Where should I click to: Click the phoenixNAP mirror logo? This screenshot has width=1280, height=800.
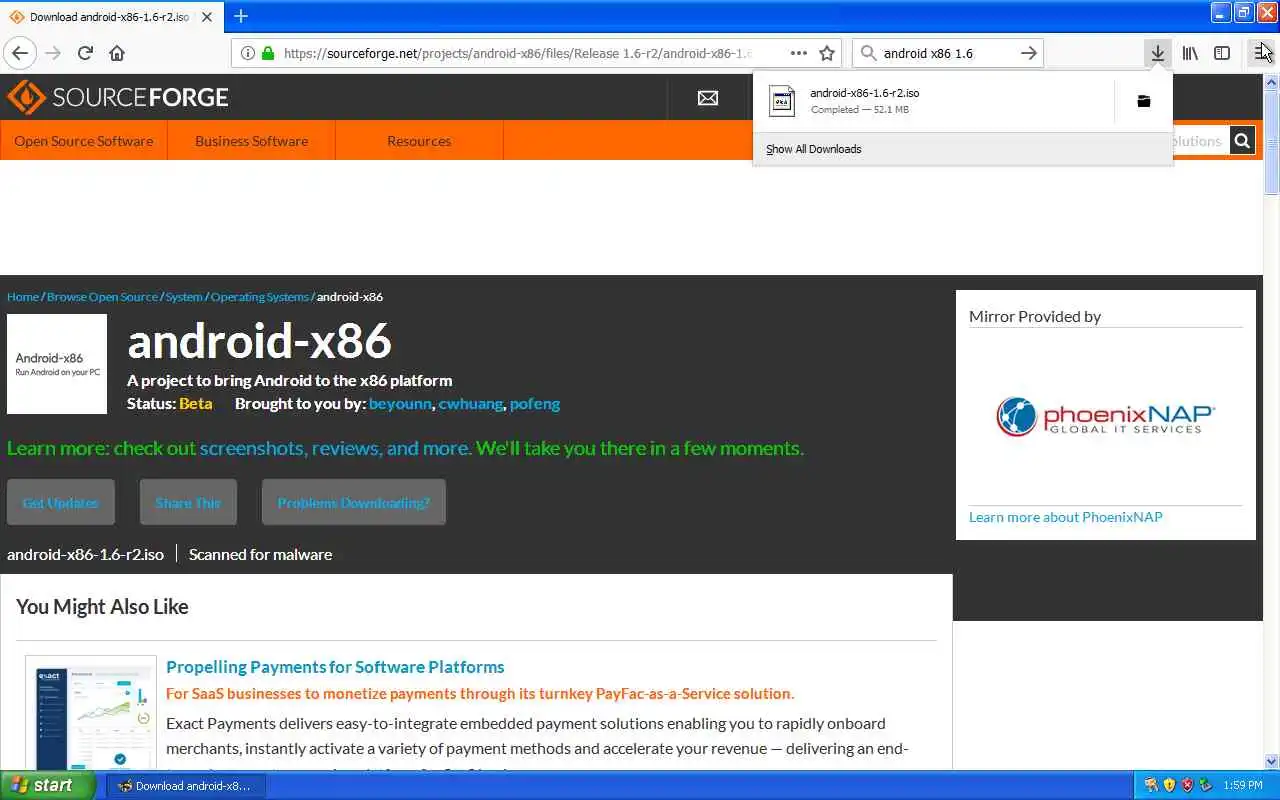[x=1105, y=416]
